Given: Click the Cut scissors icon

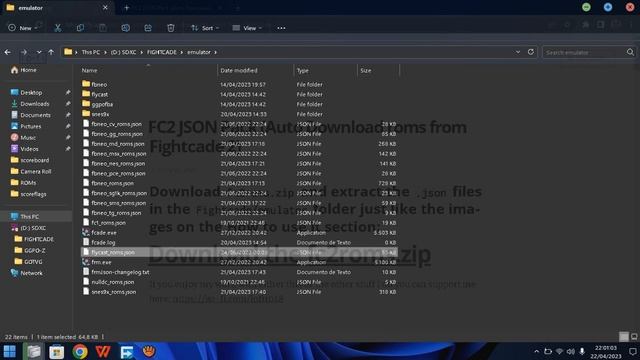Looking at the screenshot, I should click(x=58, y=28).
